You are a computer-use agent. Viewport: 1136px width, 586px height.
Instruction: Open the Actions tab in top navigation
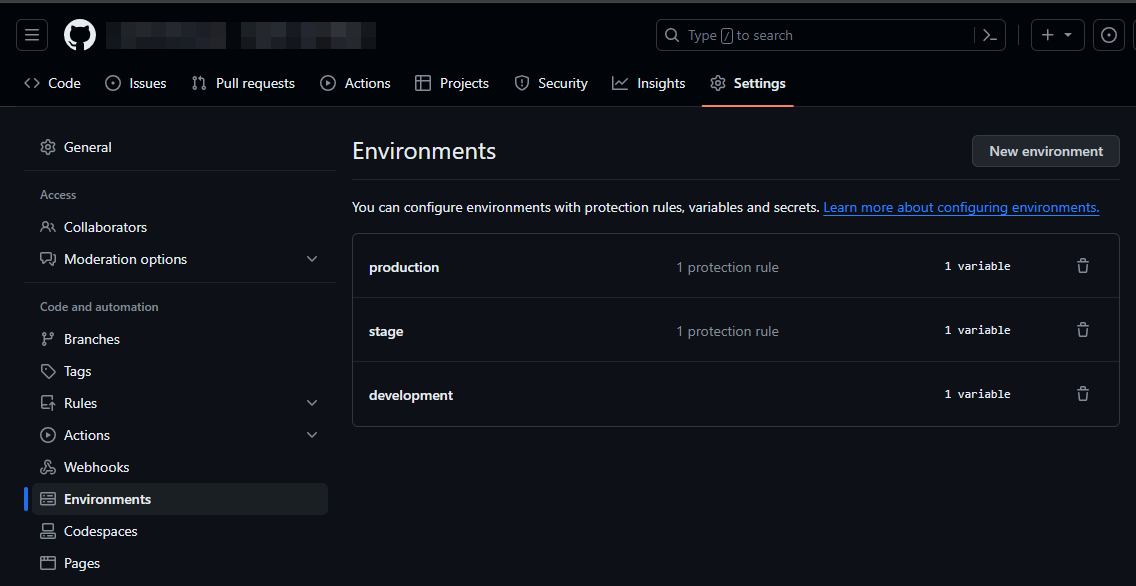[x=355, y=83]
